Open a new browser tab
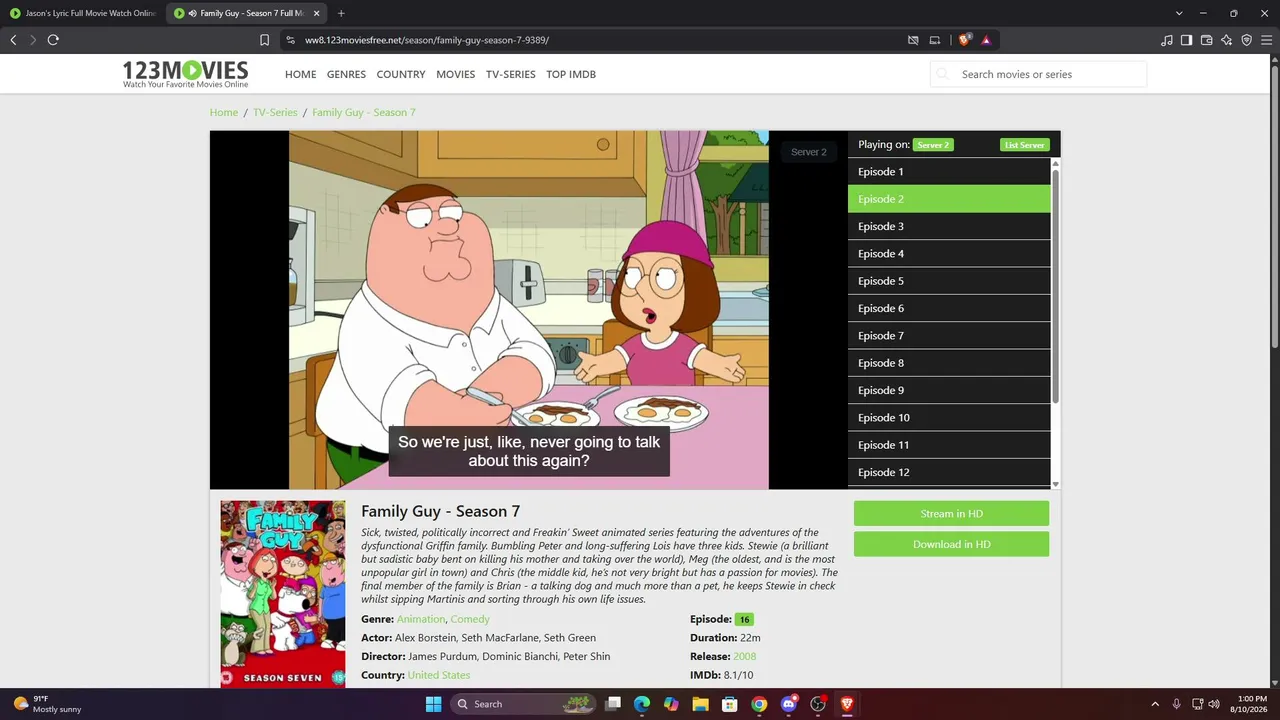1280x720 pixels. 341,13
